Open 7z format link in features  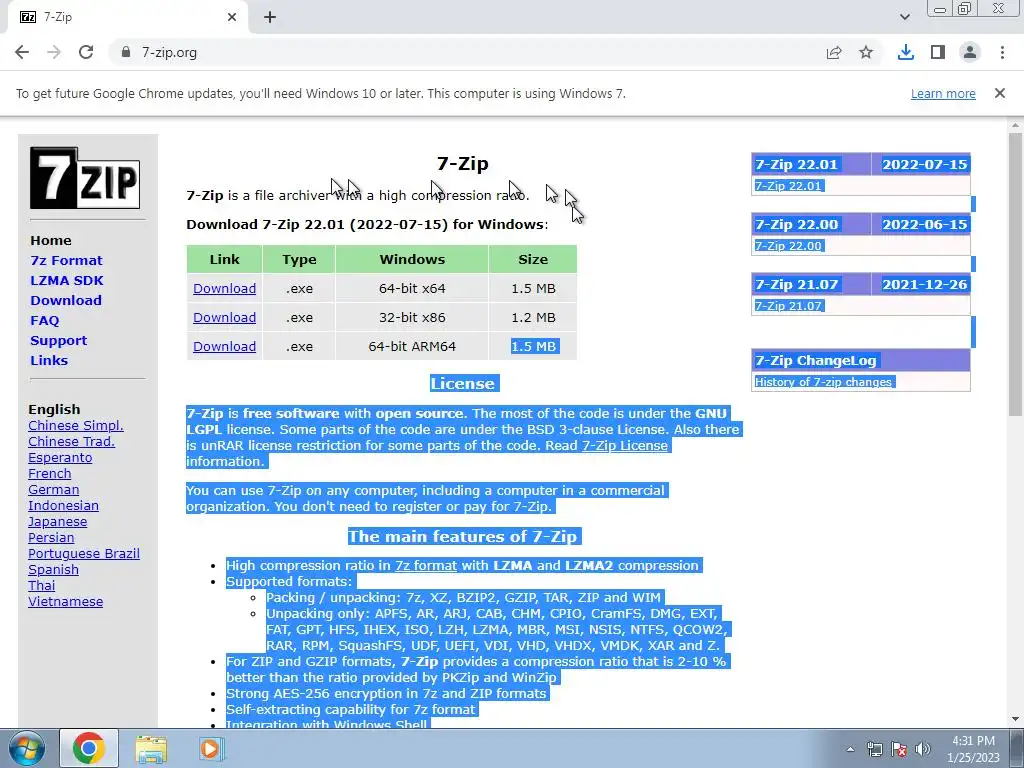[x=426, y=566]
